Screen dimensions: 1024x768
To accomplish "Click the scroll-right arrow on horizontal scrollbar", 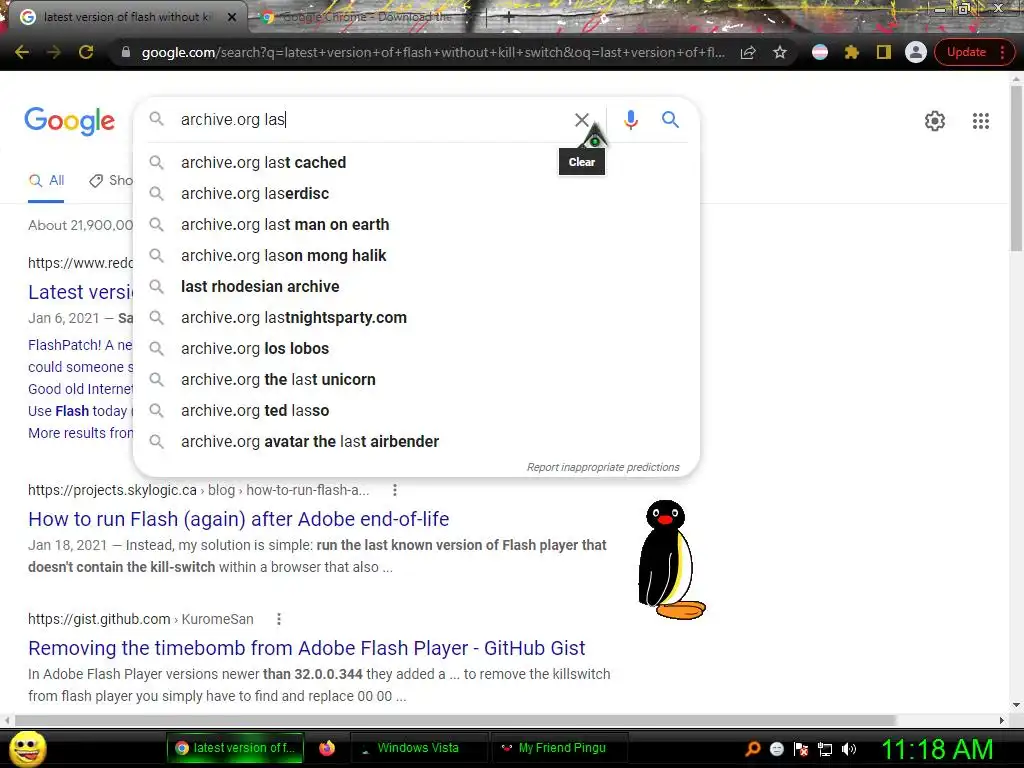I will 1002,720.
